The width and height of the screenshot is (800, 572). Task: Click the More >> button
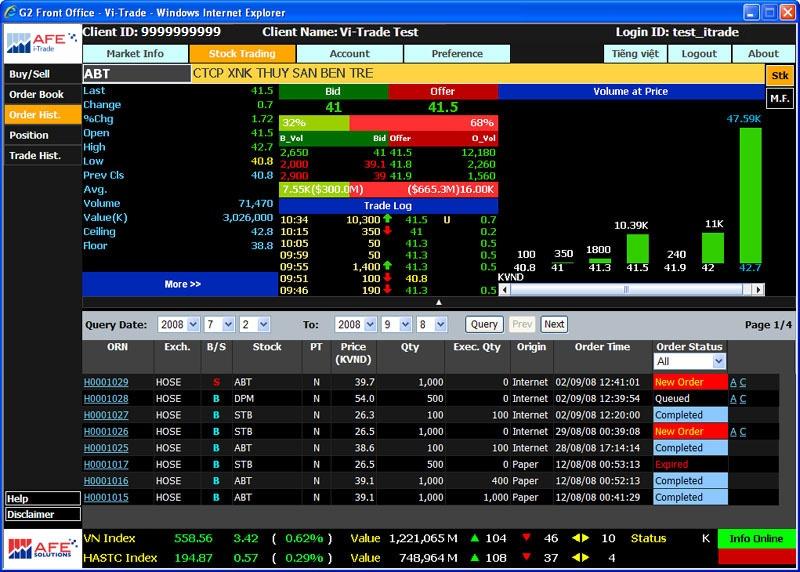coord(181,284)
